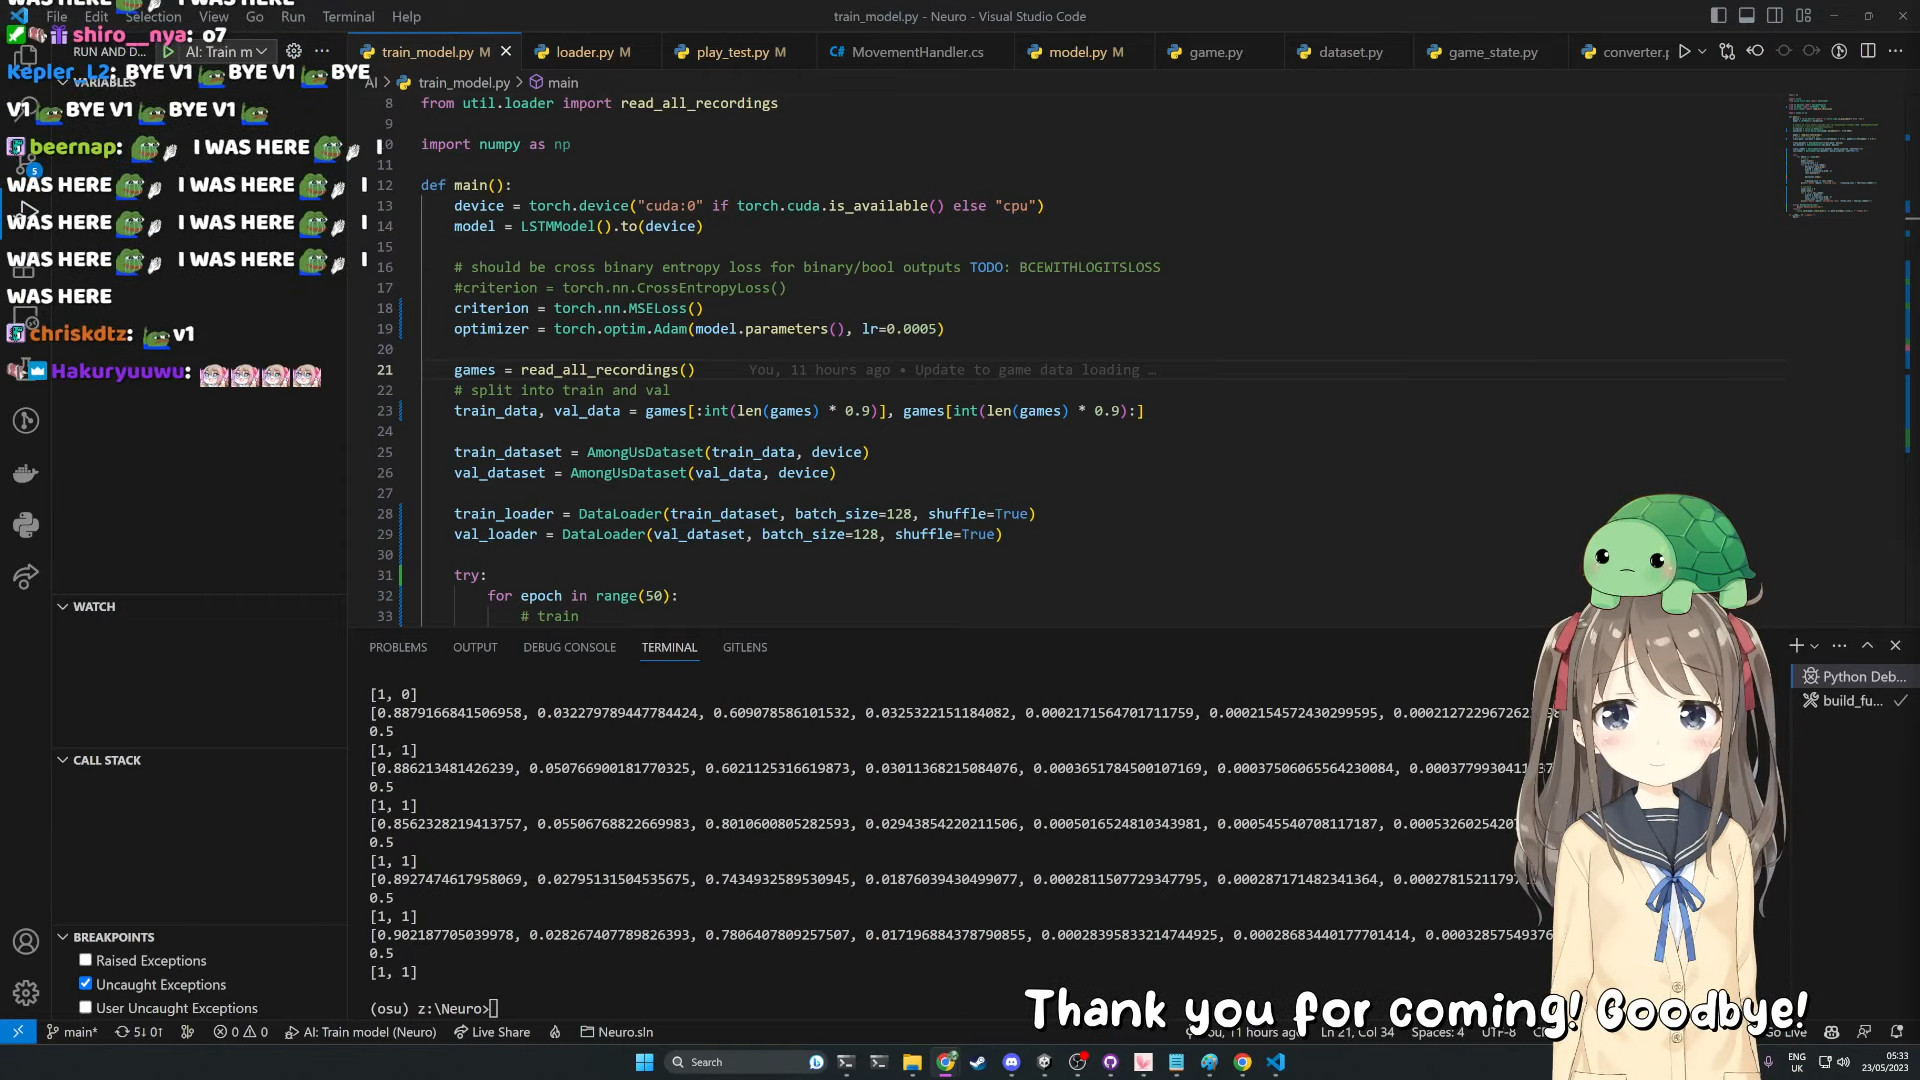Uncheck the Uncaught Exceptions breakpoint
This screenshot has height=1080, width=1920.
pos(86,984)
